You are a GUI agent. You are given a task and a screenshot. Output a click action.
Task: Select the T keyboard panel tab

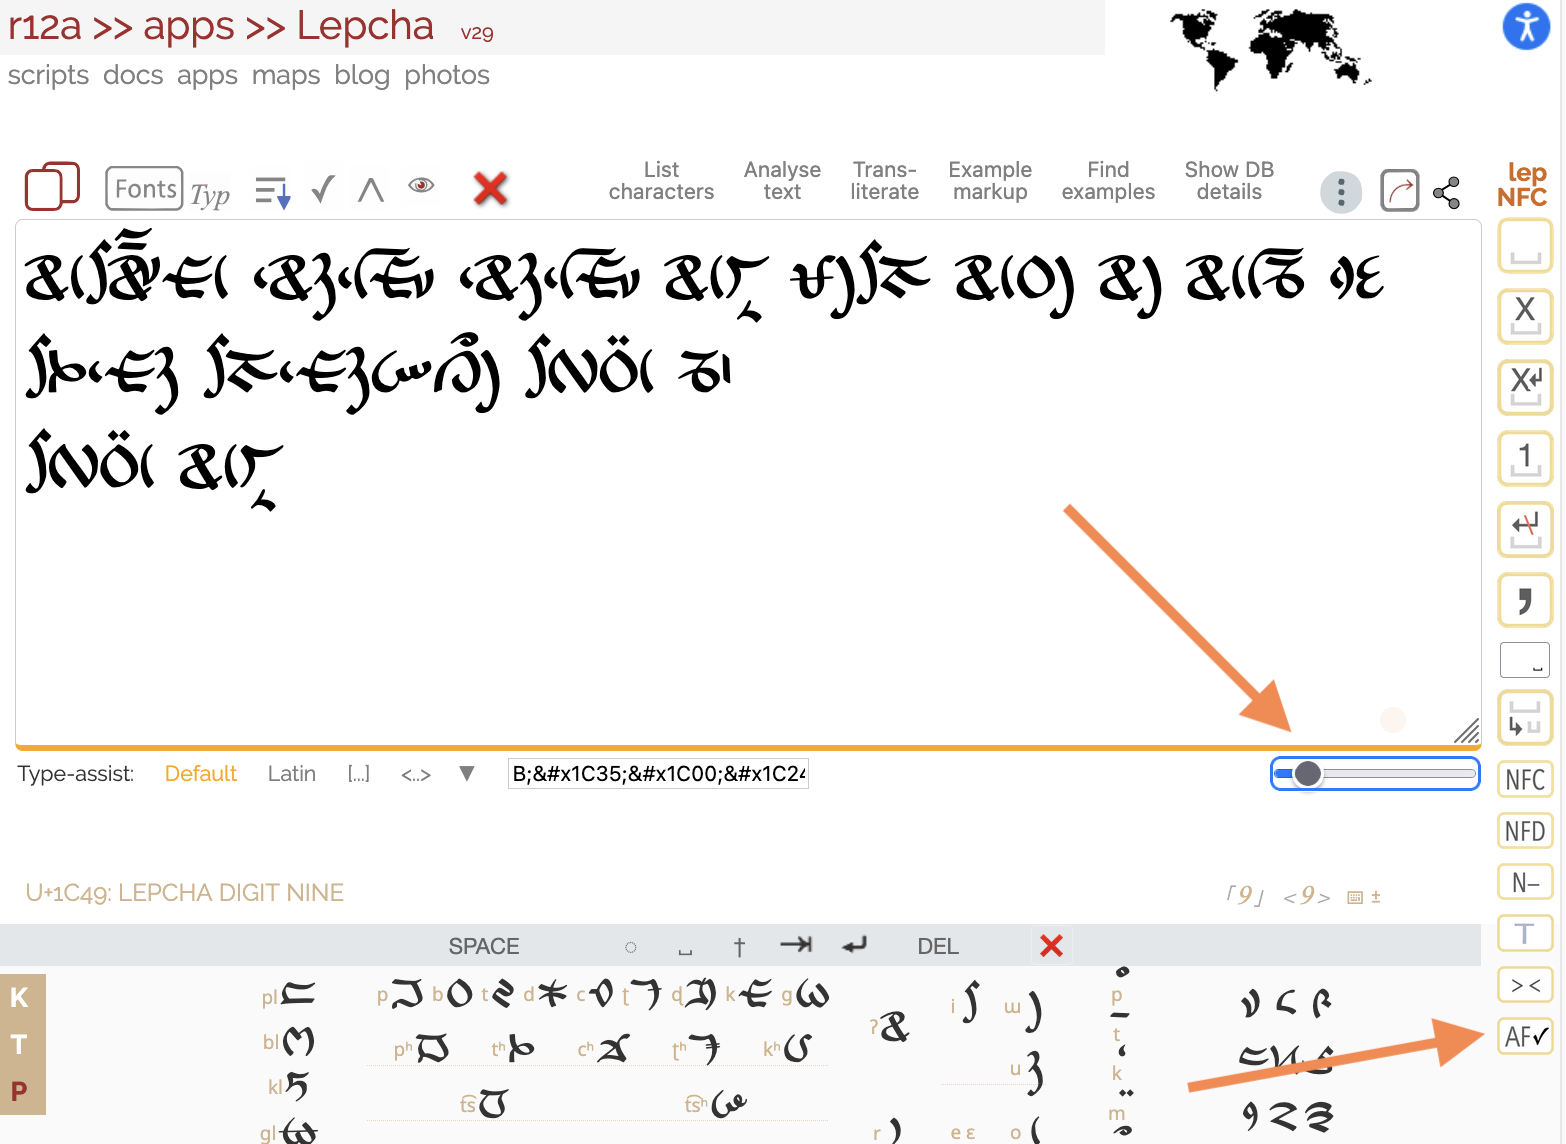coord(19,1044)
